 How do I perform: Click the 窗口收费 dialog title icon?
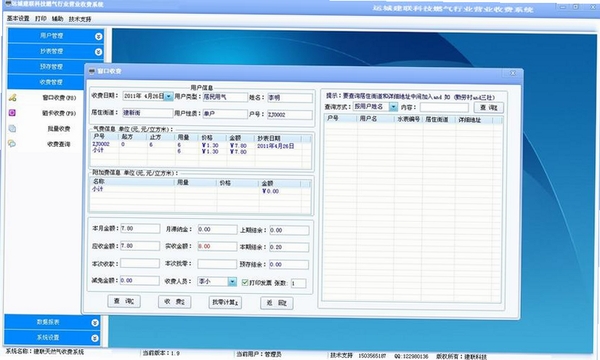(x=91, y=71)
